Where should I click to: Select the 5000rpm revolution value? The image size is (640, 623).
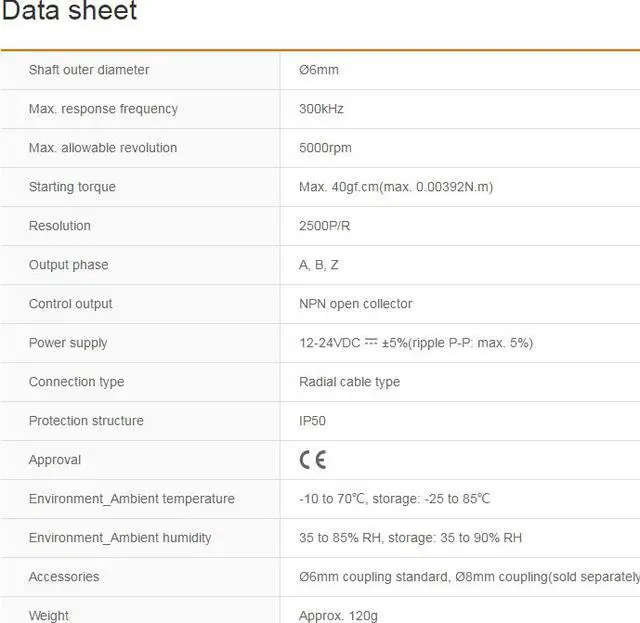point(325,148)
